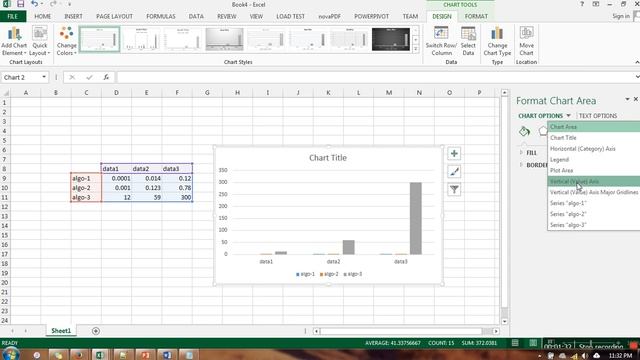Click formula bar Cancel X icon
This screenshot has height=360, width=640.
click(x=72, y=77)
